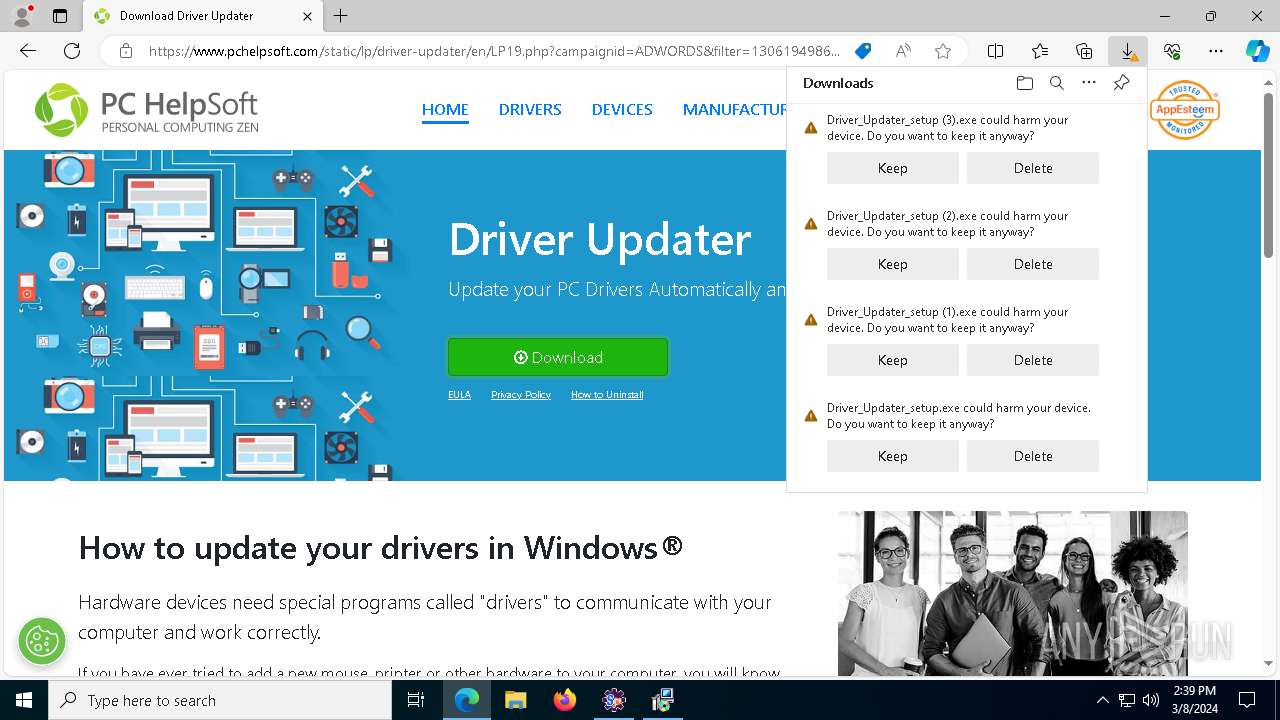
Task: Open the DRIVERS menu item
Action: point(530,110)
